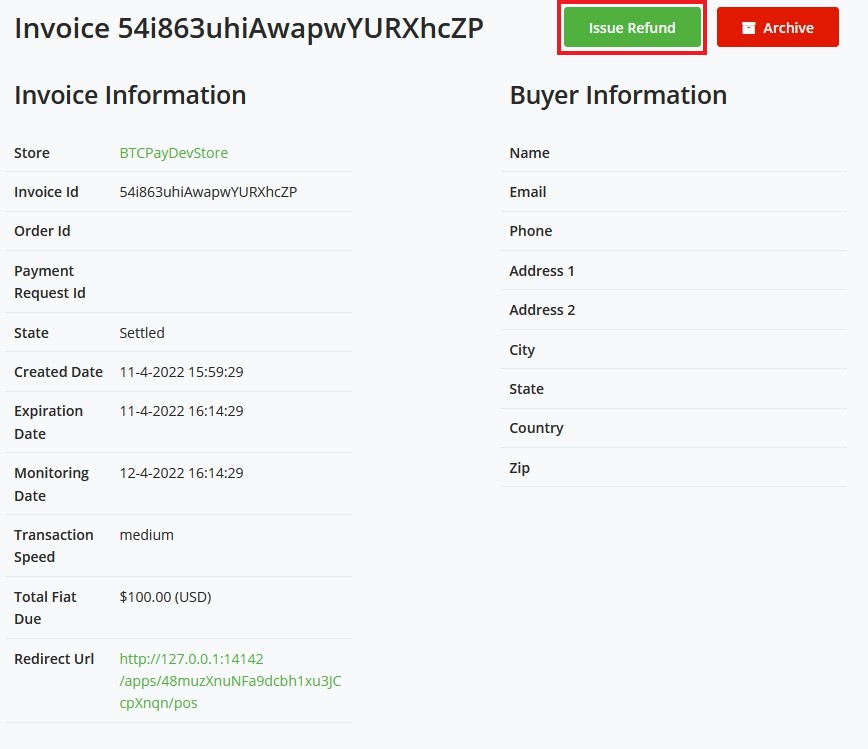Select the Total Fiat Due amount
The image size is (868, 749).
164,596
